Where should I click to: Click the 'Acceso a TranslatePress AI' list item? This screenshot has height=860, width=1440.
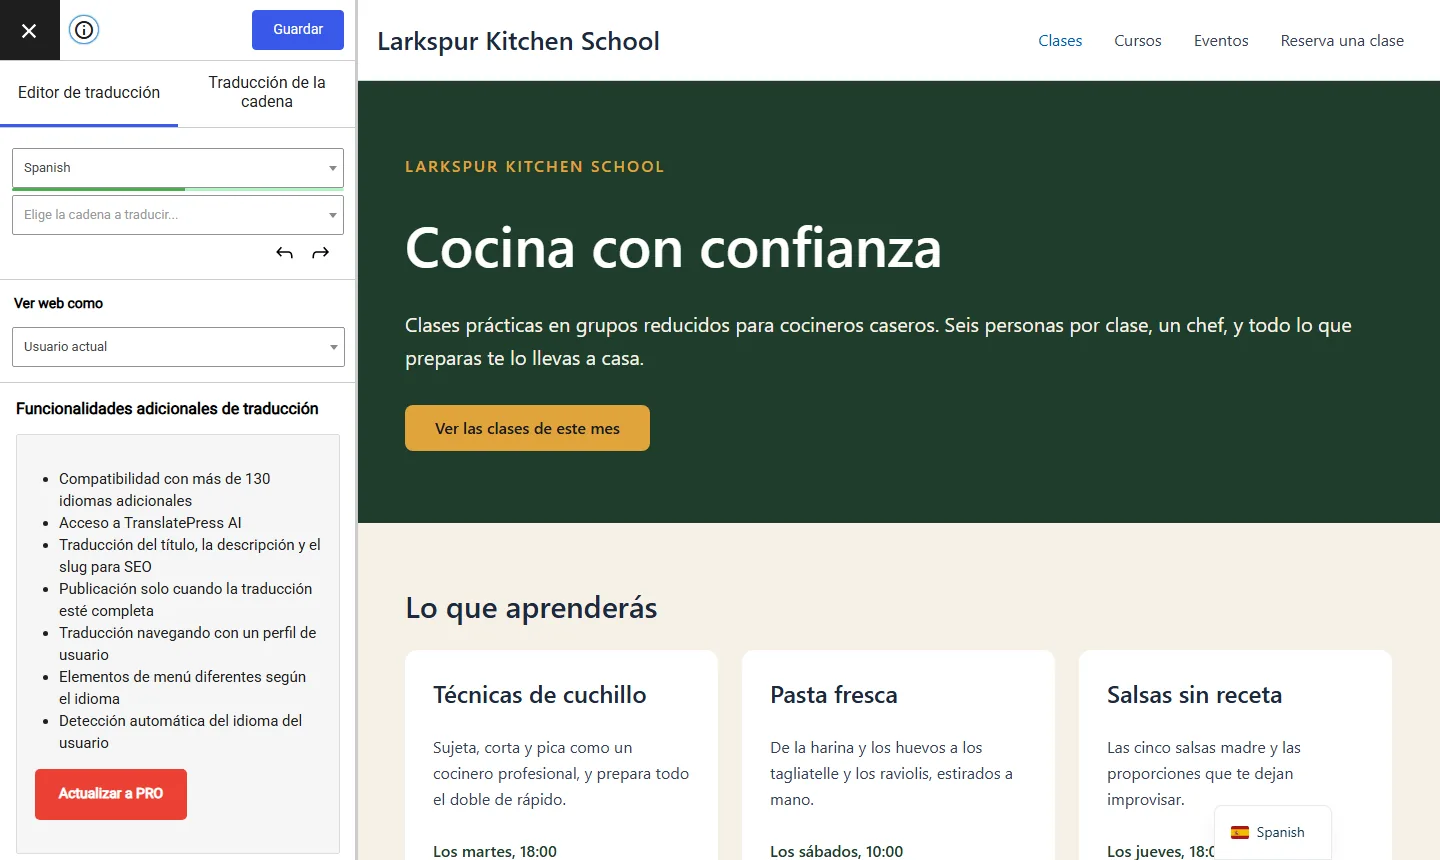(150, 523)
